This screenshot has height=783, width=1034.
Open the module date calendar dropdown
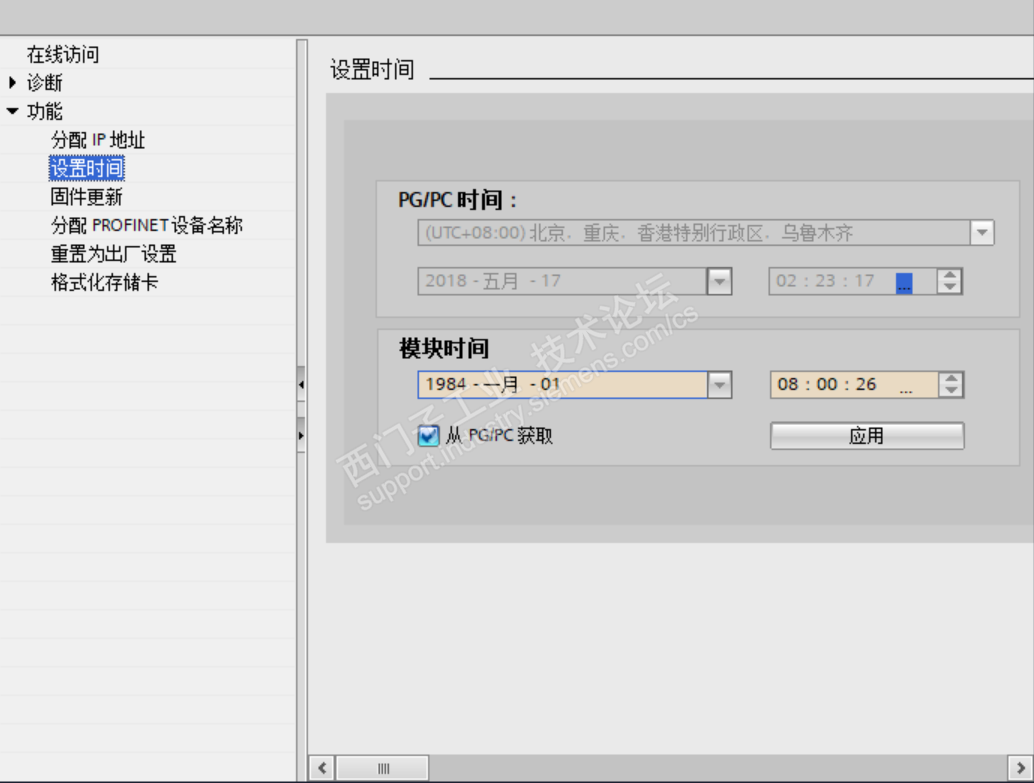[x=719, y=385]
